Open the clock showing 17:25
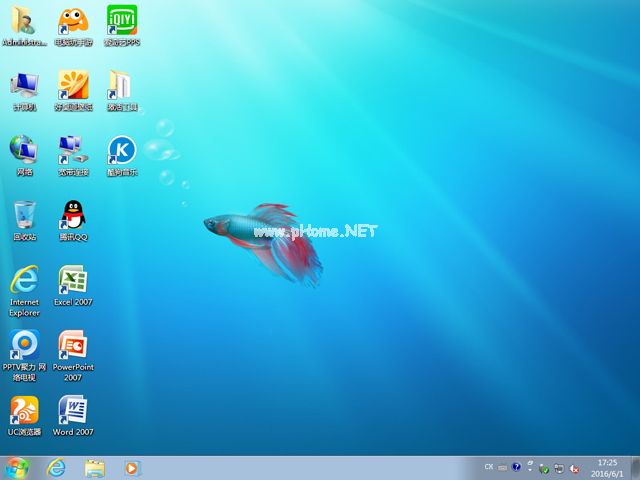 pos(607,468)
